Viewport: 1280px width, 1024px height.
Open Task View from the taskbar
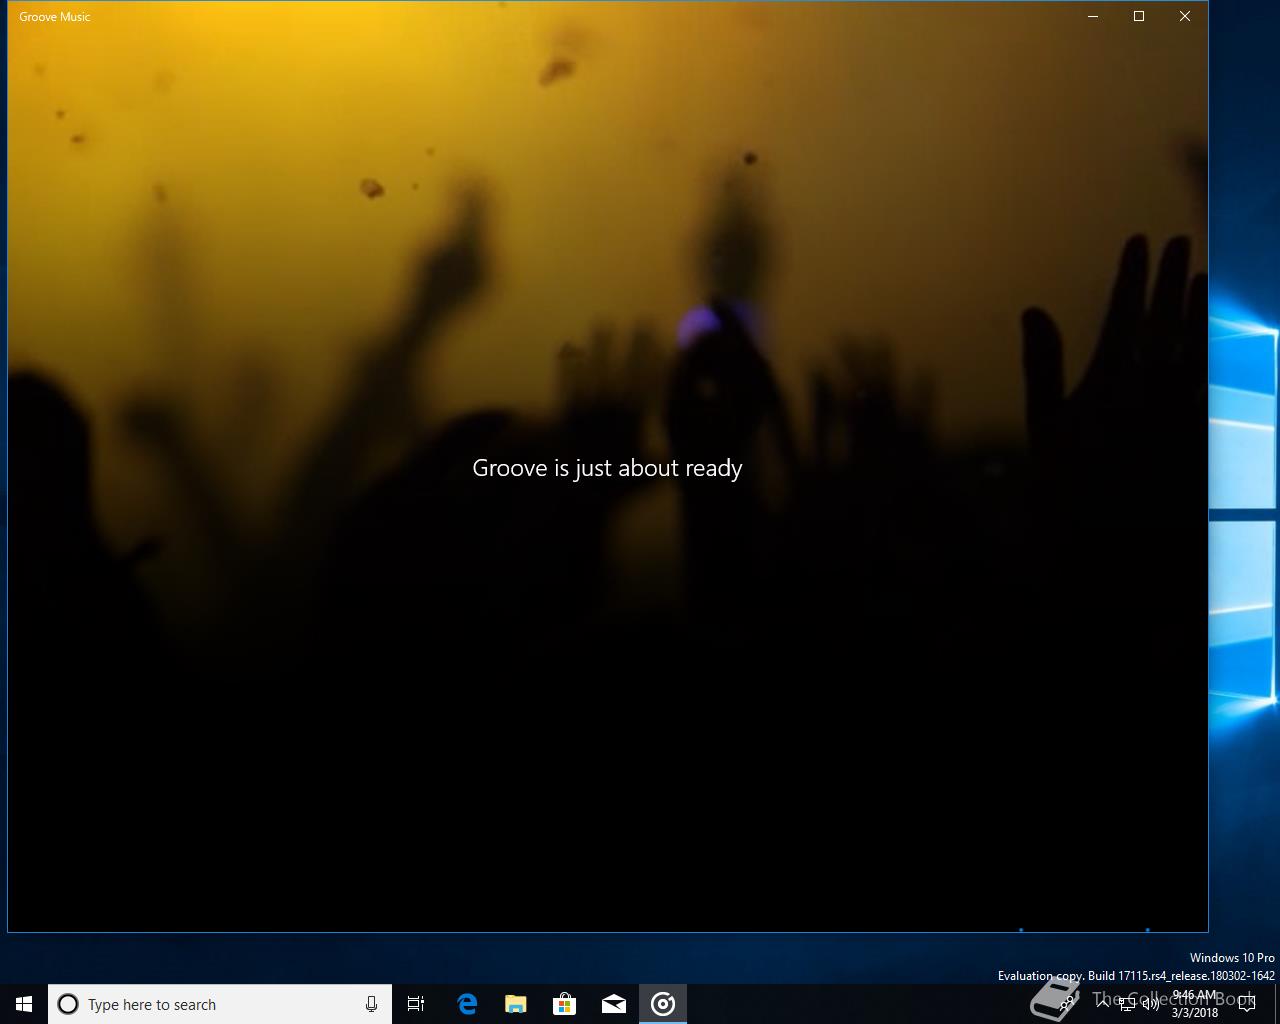416,1004
